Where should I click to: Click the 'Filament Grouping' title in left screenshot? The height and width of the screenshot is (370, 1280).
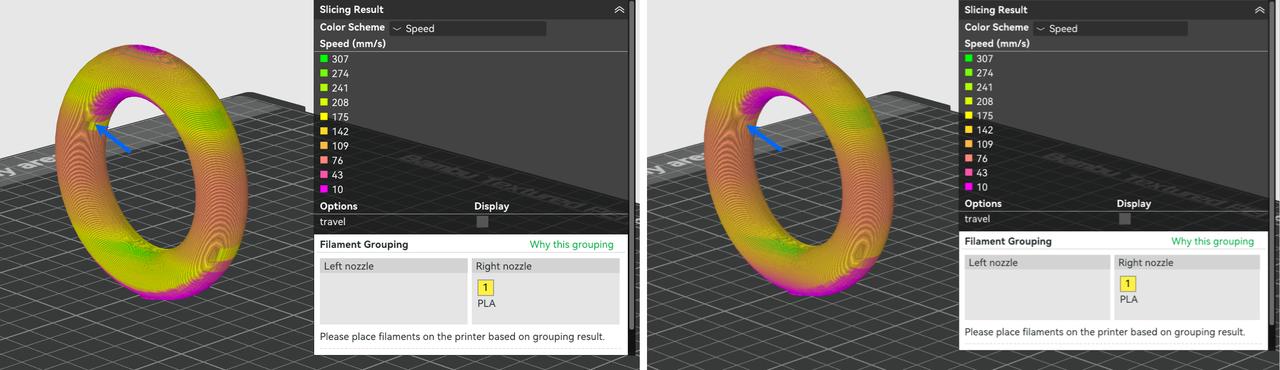coord(364,245)
